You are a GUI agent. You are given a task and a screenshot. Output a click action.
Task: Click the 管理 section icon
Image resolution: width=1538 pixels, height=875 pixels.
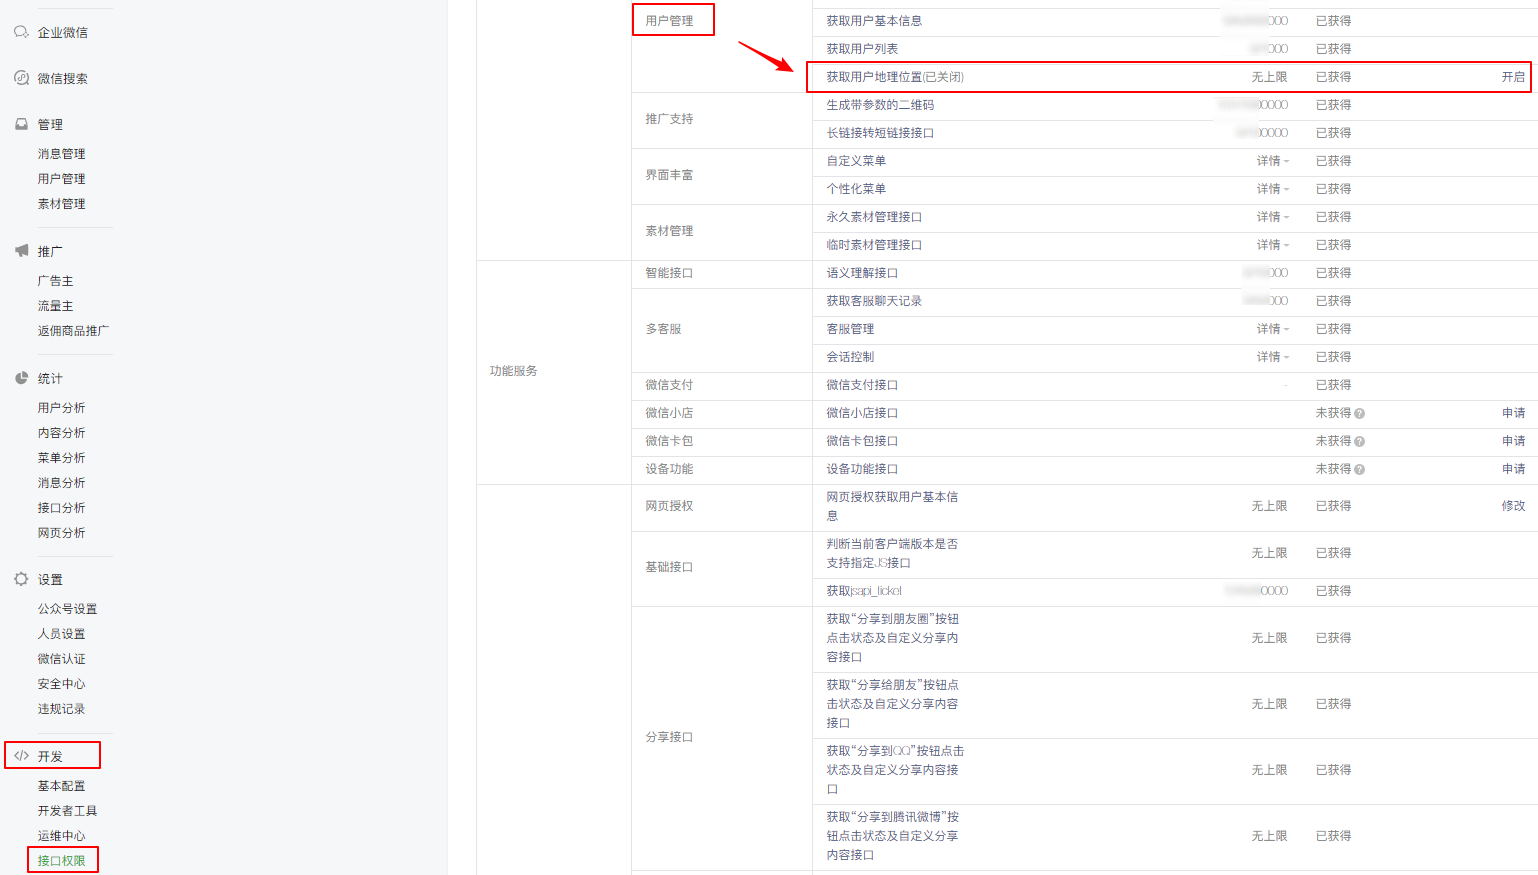[22, 124]
